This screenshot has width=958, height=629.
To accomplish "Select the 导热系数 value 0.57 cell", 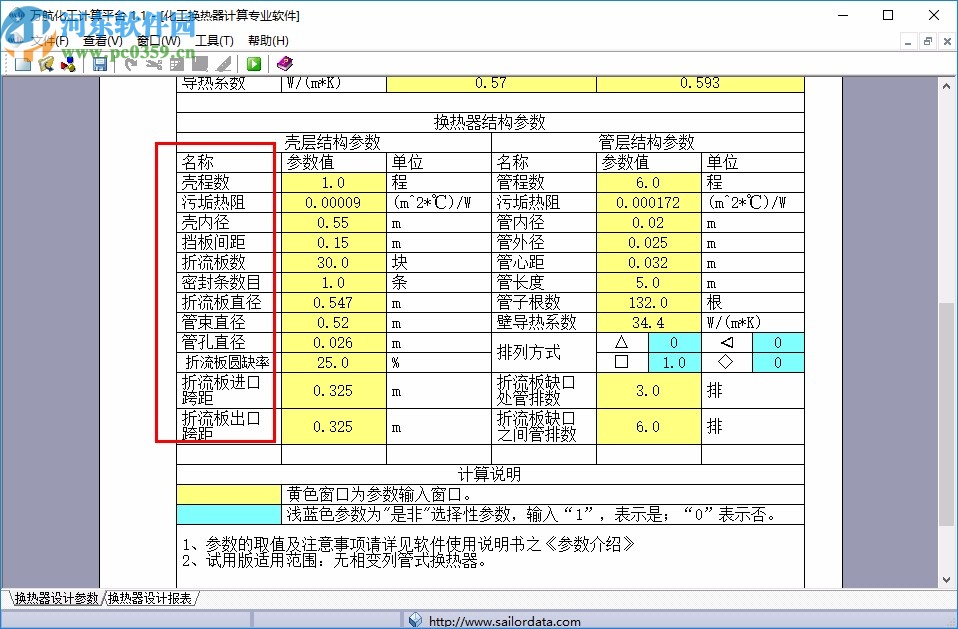I will click(491, 84).
